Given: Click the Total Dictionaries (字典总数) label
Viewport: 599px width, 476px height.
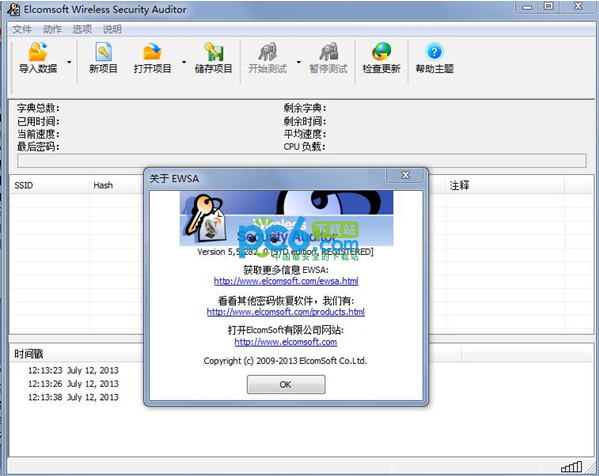Looking at the screenshot, I should (x=38, y=108).
